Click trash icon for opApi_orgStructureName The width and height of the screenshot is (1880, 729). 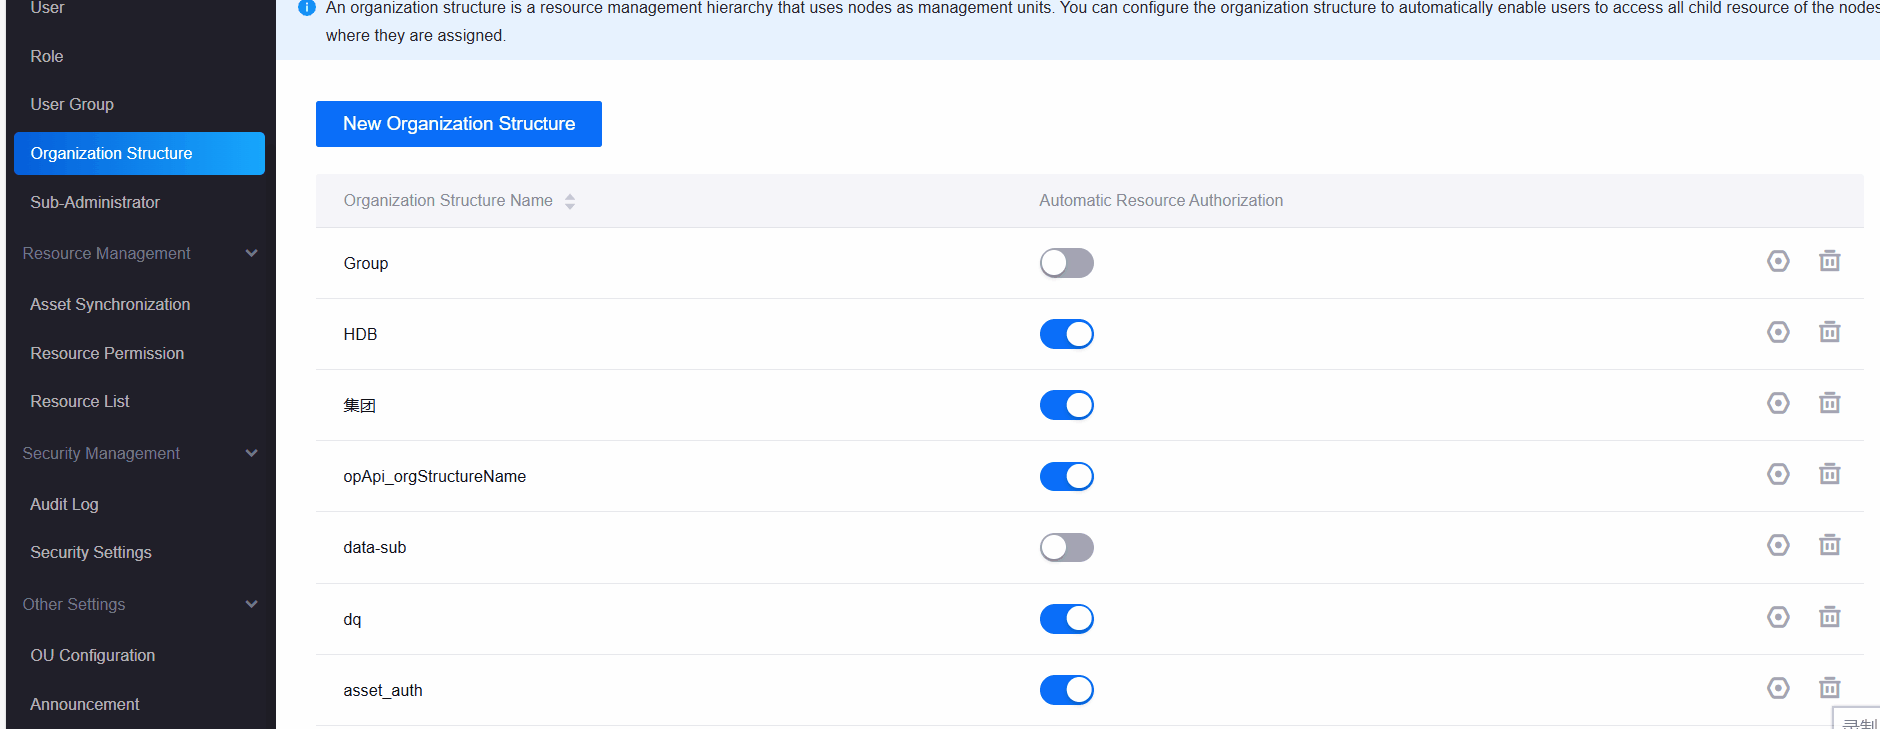click(x=1829, y=474)
